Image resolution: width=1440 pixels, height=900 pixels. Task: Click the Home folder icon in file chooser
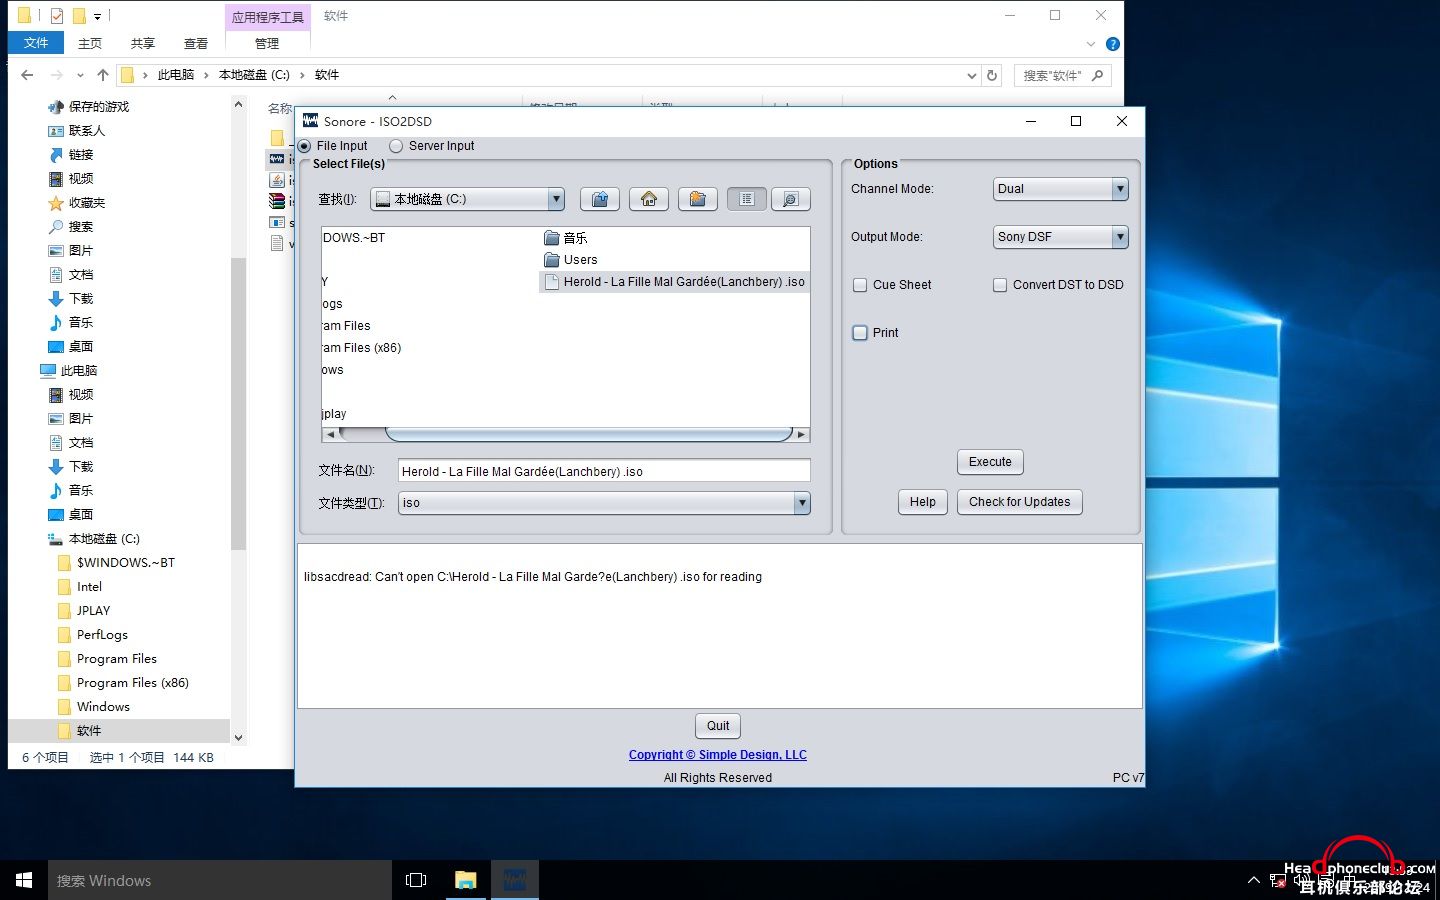(x=649, y=199)
